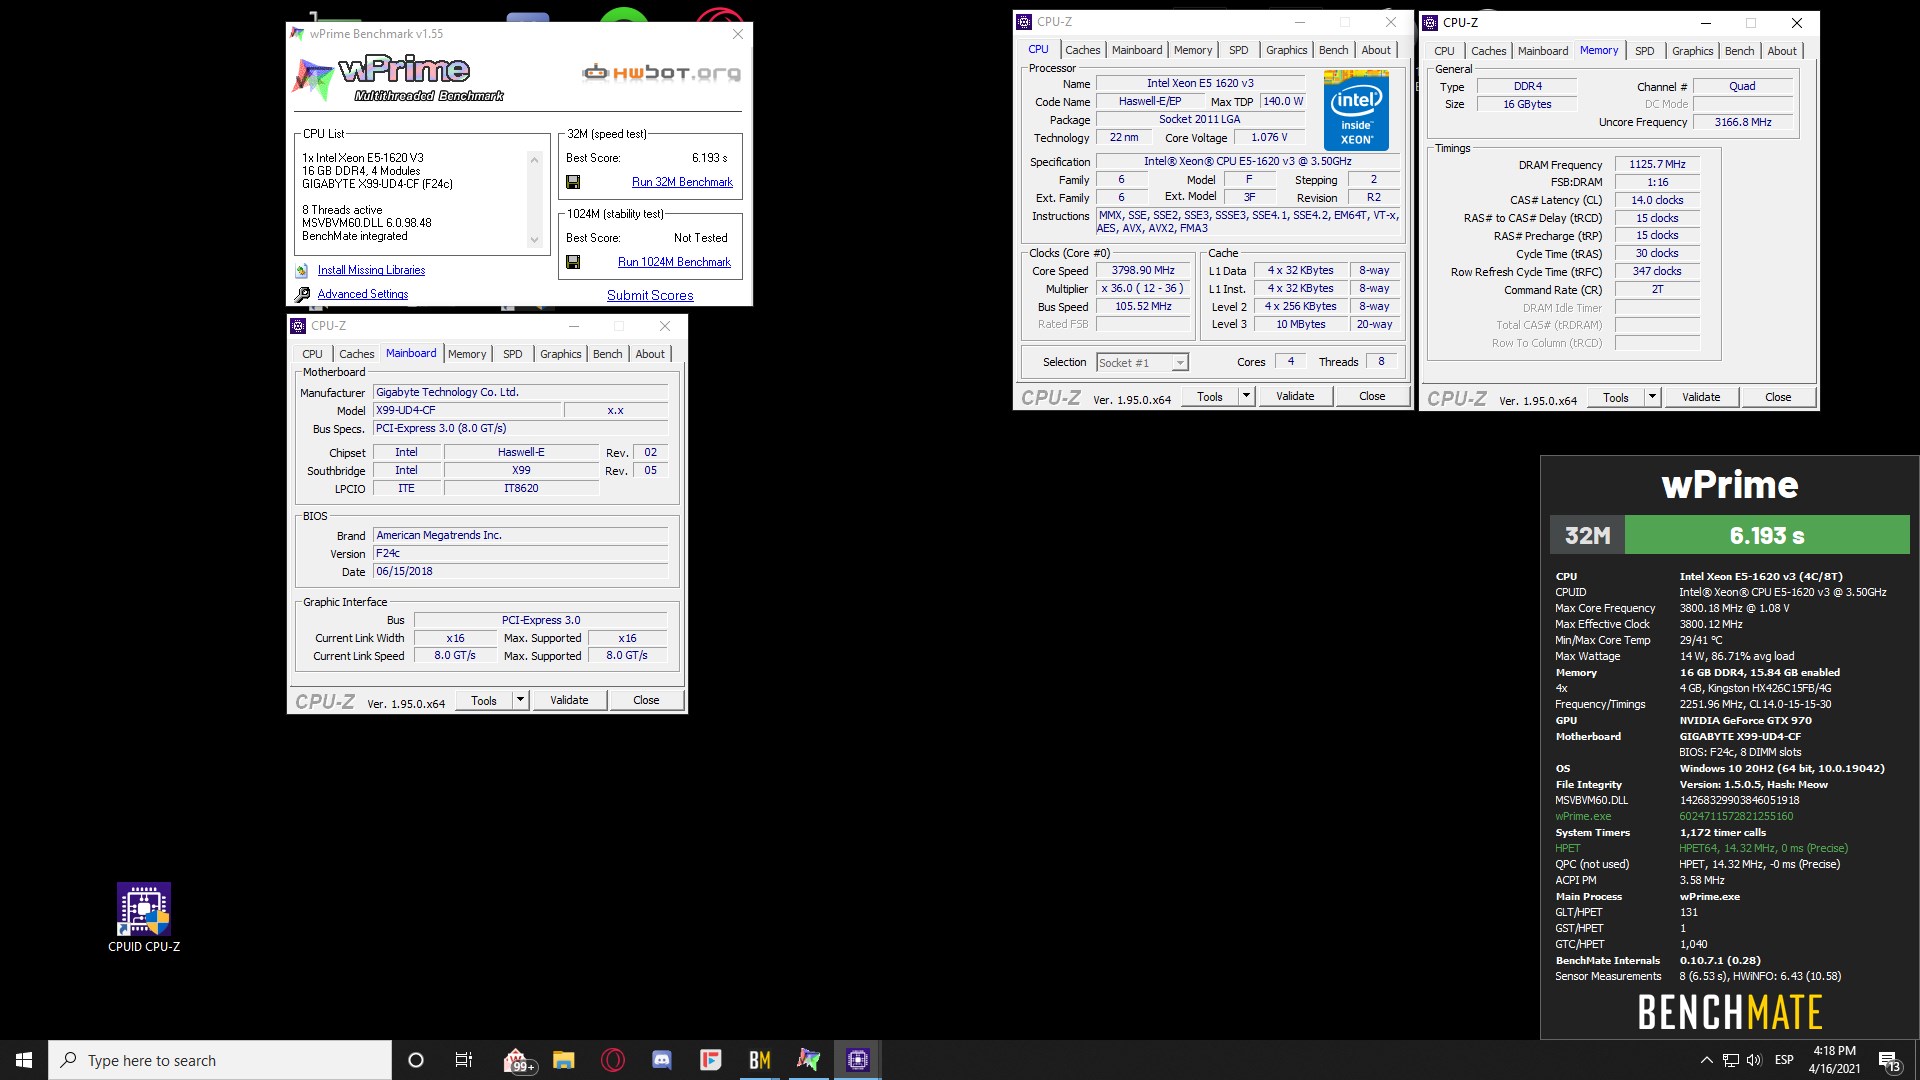Click the save icon for the 1024M score
Image resolution: width=1920 pixels, height=1080 pixels.
tap(573, 262)
